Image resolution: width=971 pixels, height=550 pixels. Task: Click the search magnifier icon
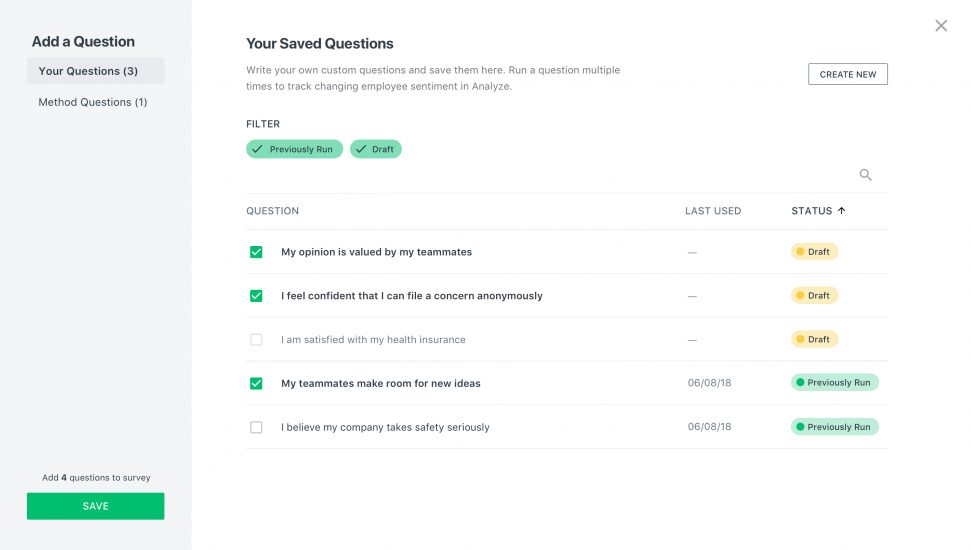[865, 175]
